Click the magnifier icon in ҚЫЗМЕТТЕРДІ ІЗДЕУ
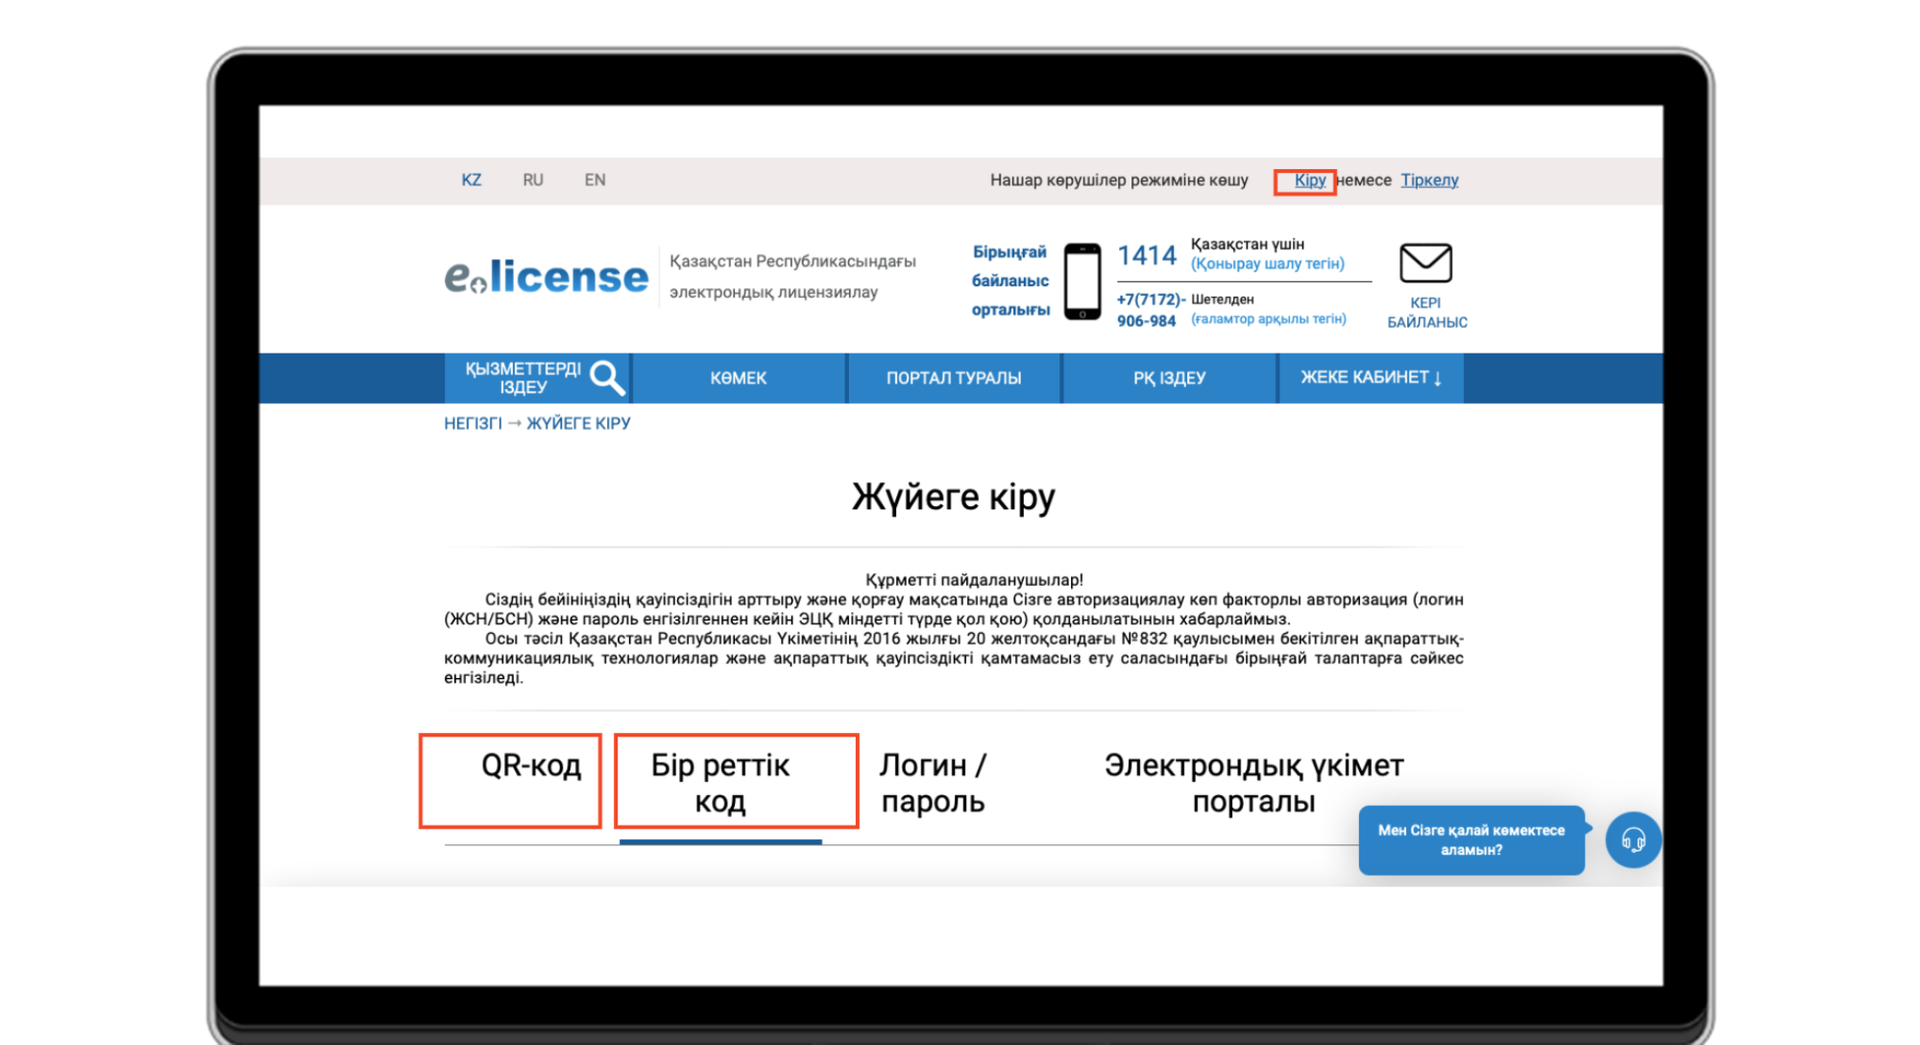The image size is (1920, 1045). (x=607, y=378)
